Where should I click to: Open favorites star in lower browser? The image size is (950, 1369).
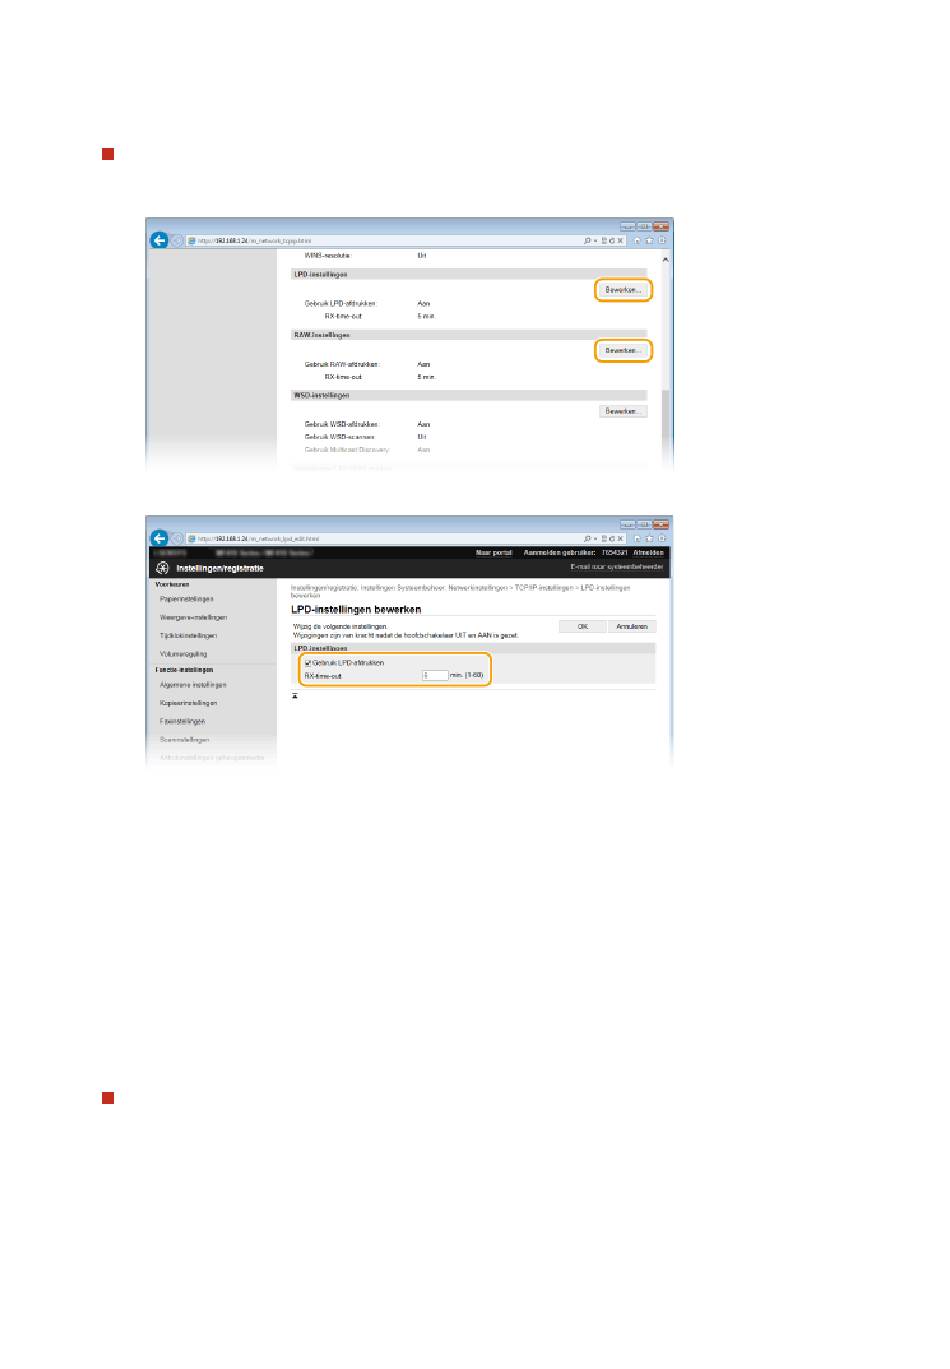click(651, 538)
